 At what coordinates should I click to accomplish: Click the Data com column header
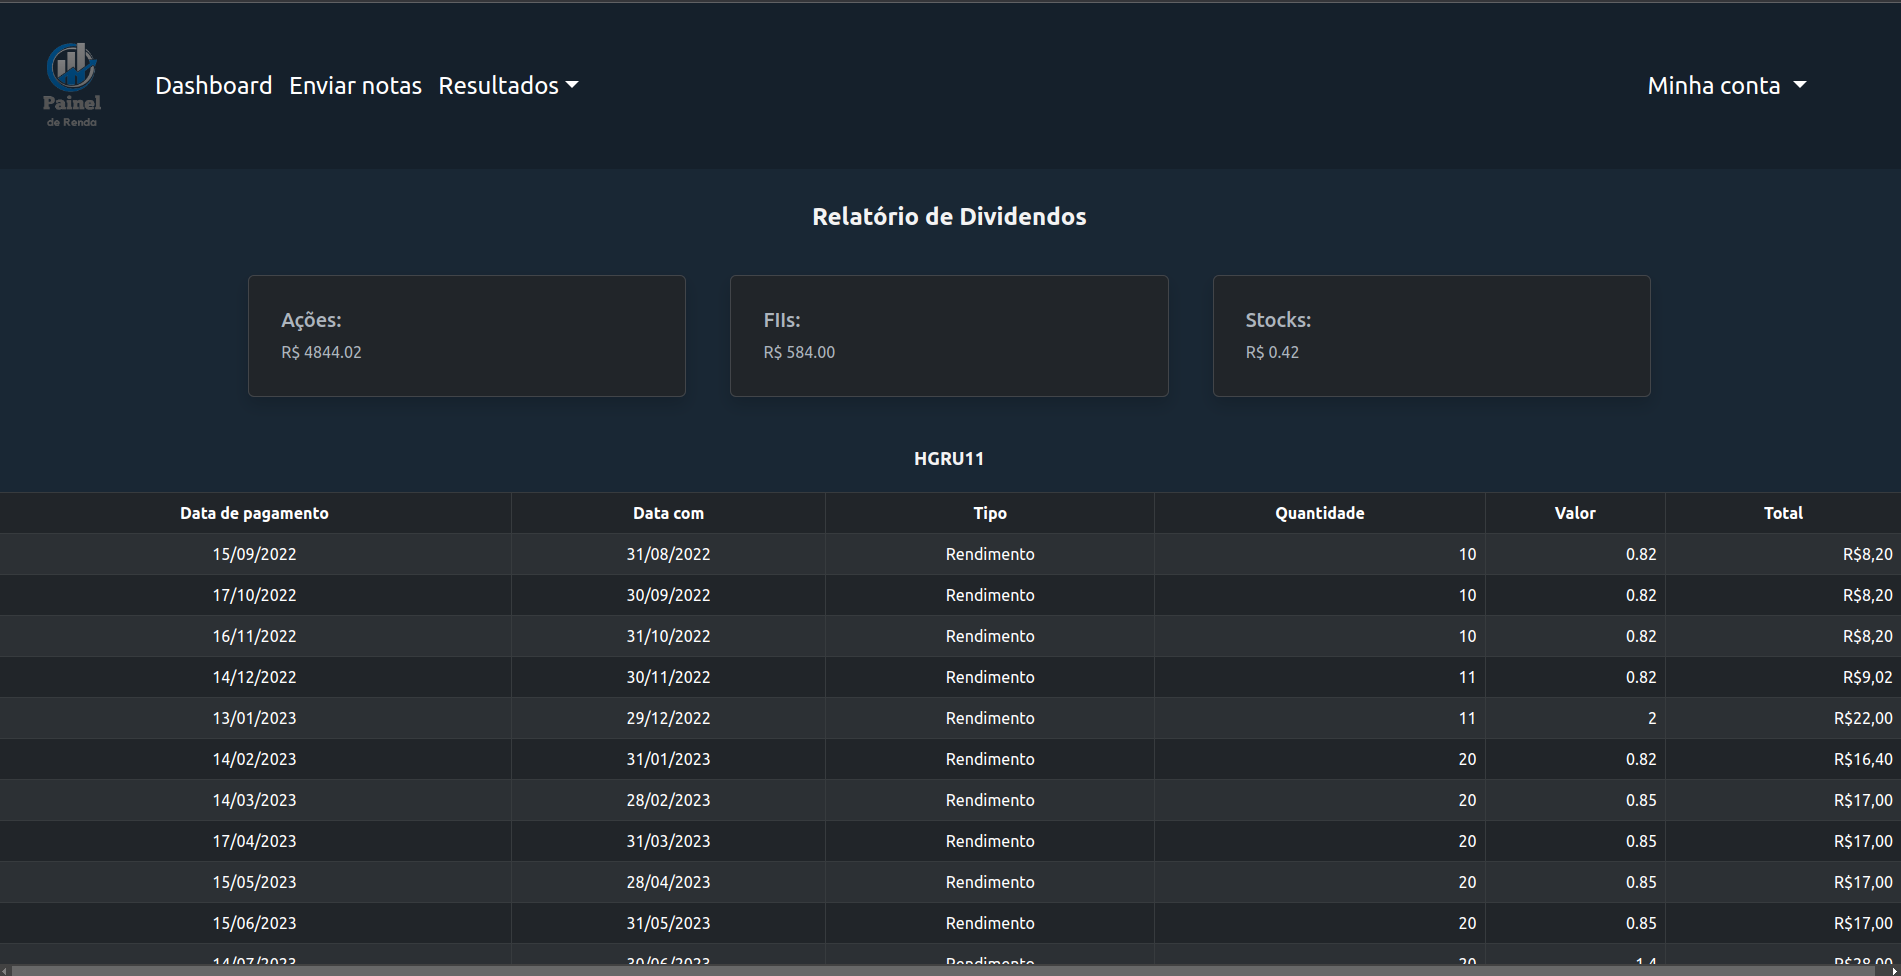click(x=668, y=513)
